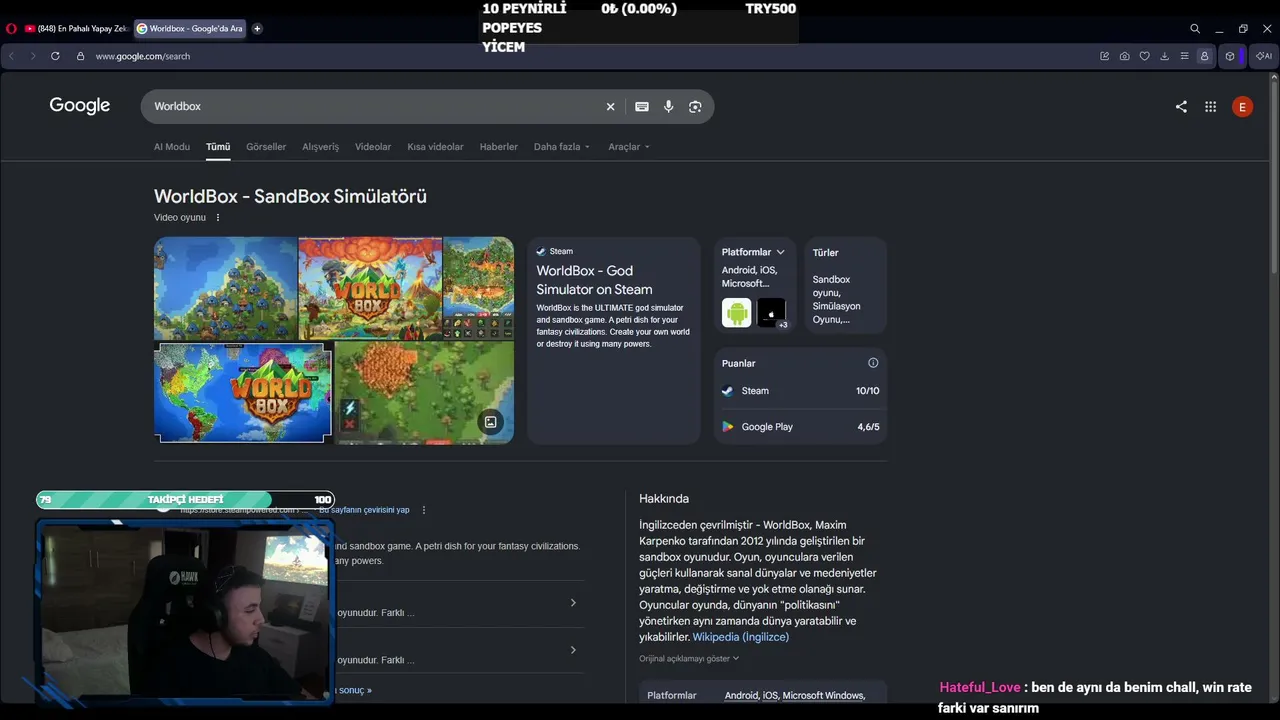The width and height of the screenshot is (1280, 720).
Task: Share the search results
Action: [x=1181, y=107]
